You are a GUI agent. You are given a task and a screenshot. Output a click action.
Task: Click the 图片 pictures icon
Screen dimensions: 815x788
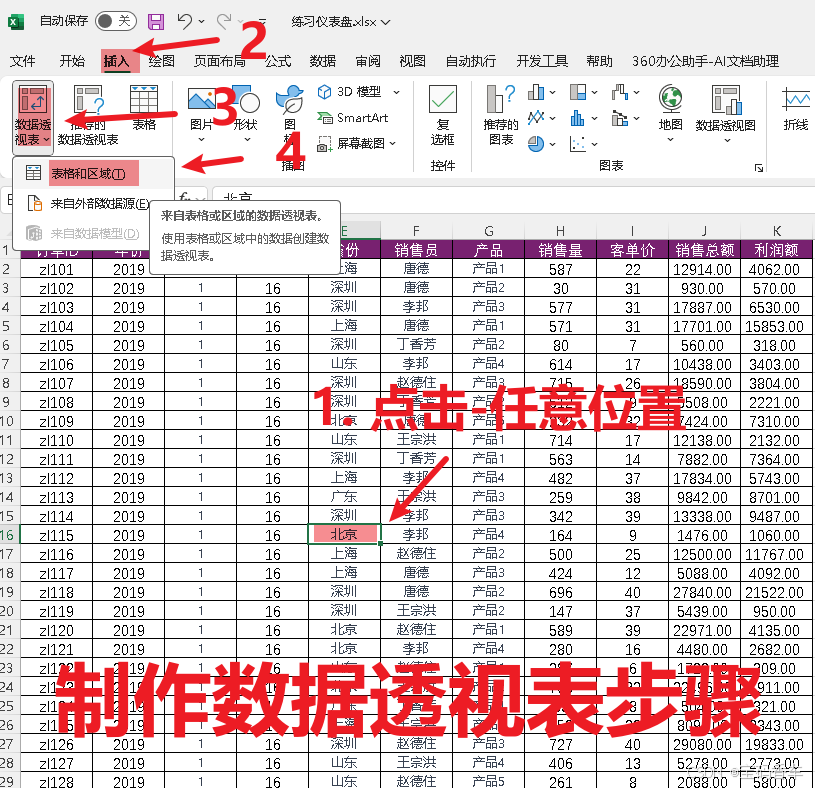(201, 99)
